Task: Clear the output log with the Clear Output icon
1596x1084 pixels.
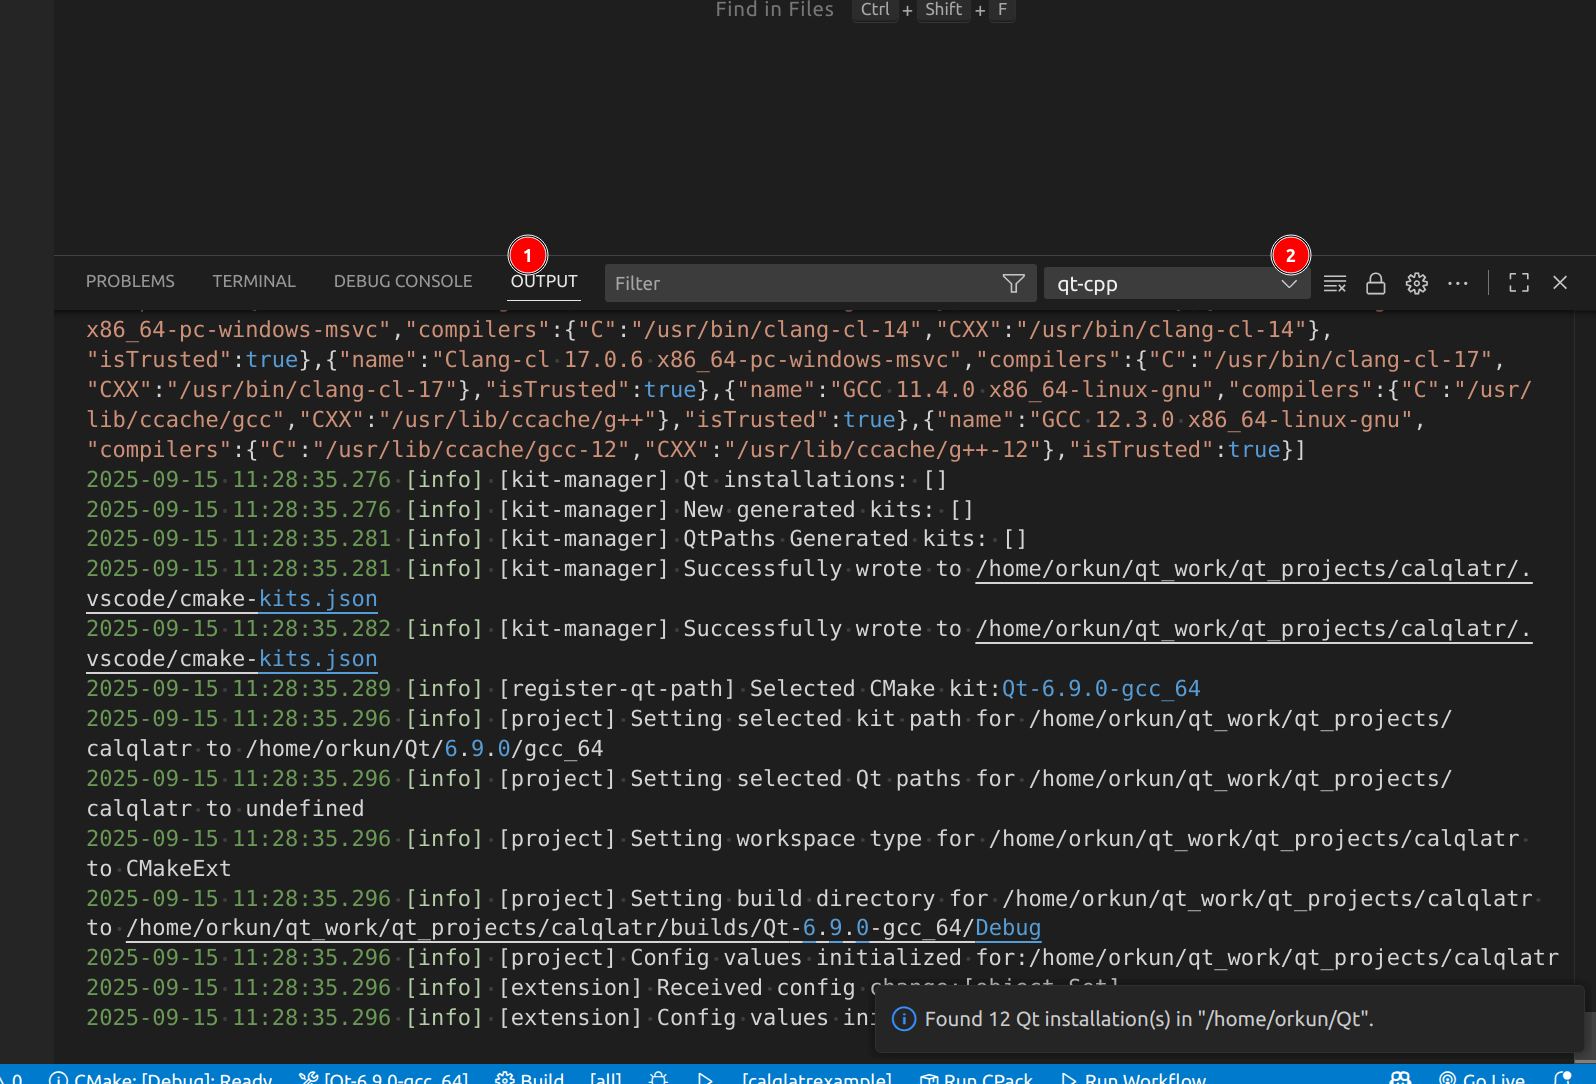Action: point(1334,284)
